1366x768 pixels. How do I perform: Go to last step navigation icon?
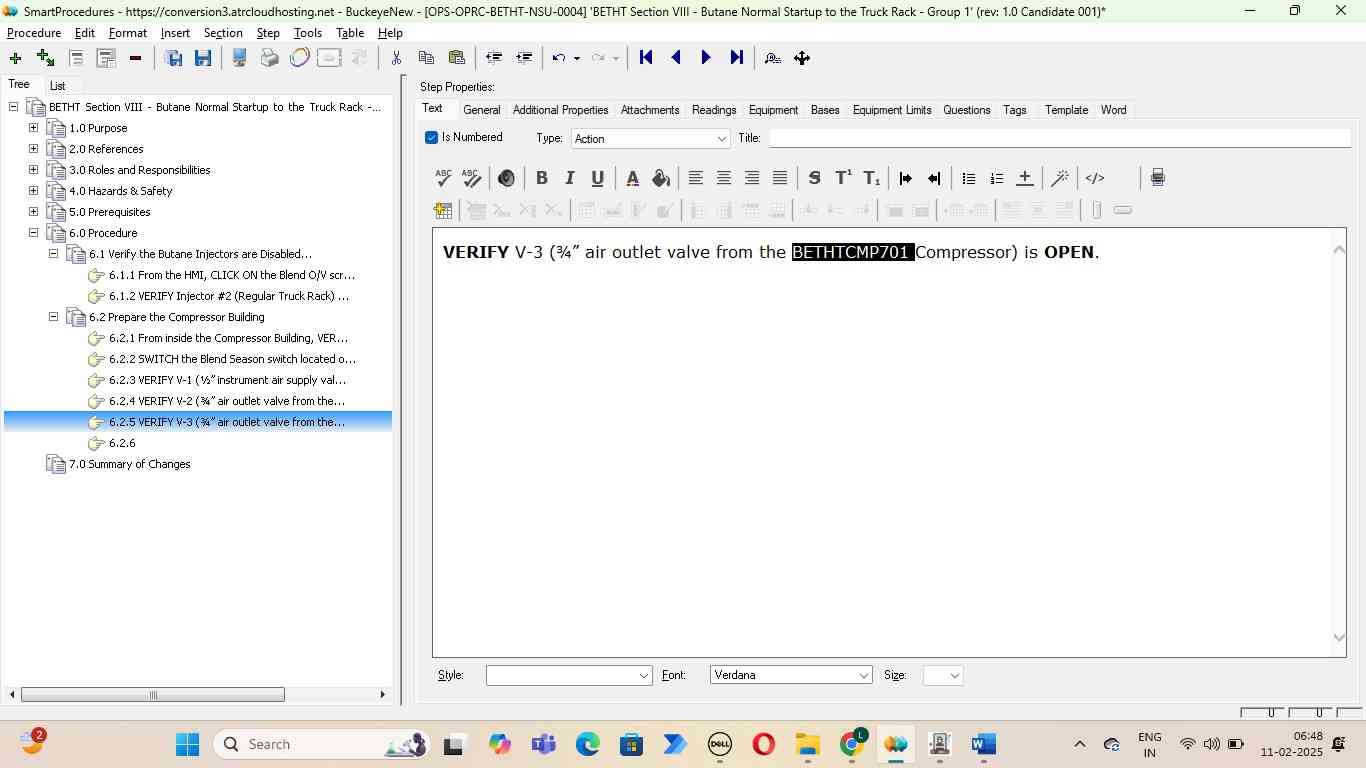click(737, 58)
